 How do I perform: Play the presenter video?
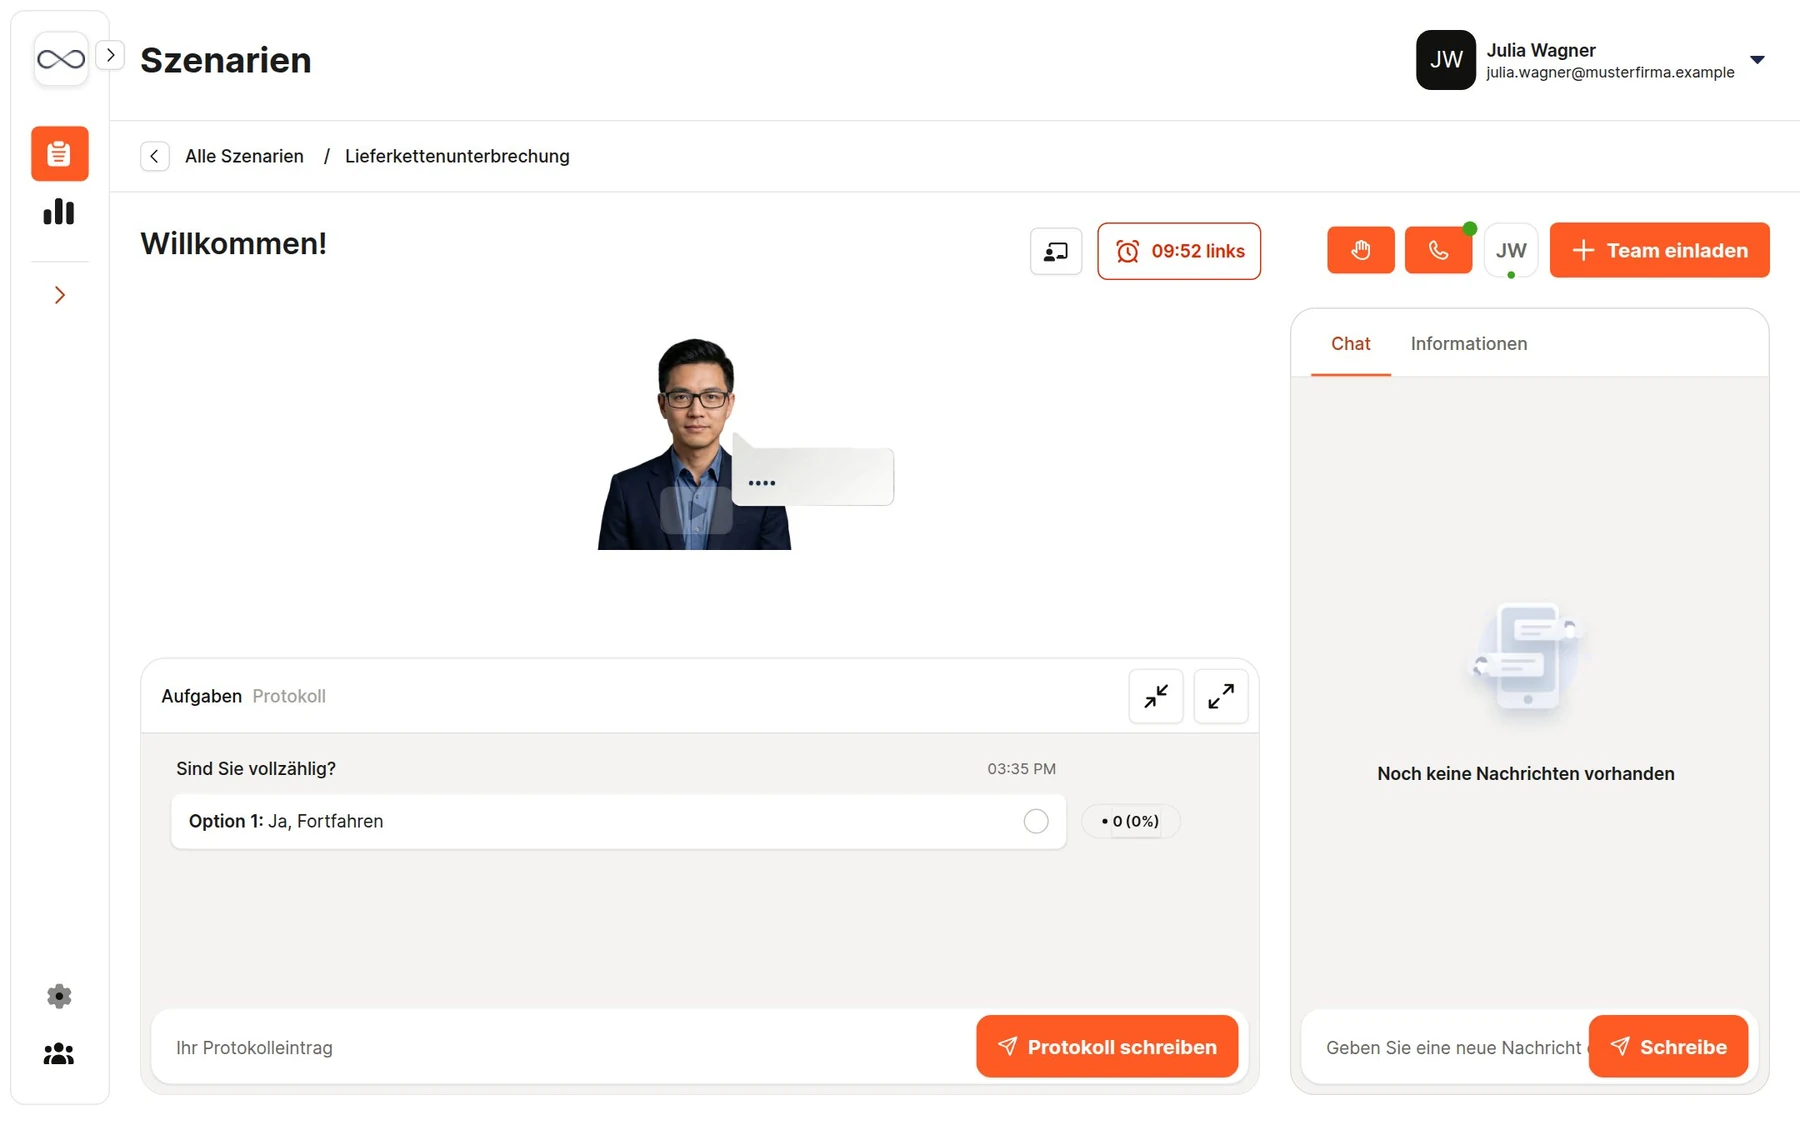[696, 509]
